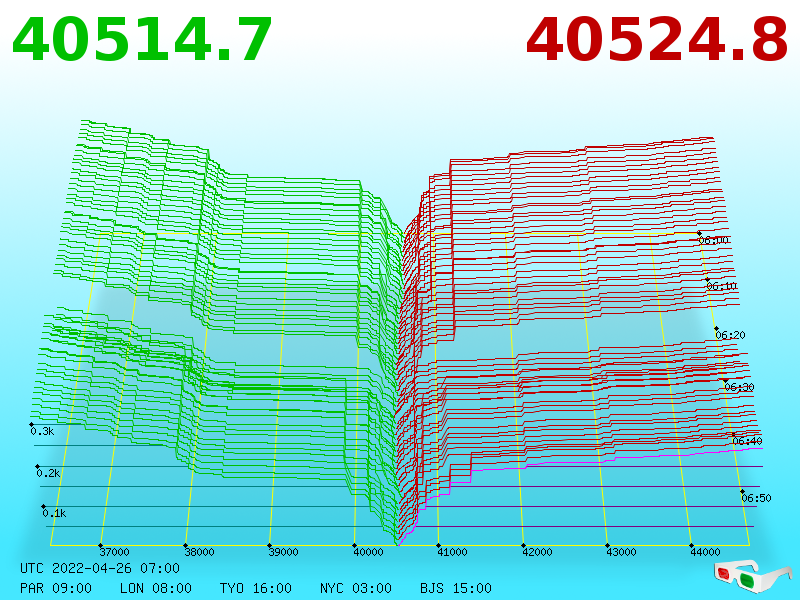Click the 0.1k volume axis label

click(54, 513)
